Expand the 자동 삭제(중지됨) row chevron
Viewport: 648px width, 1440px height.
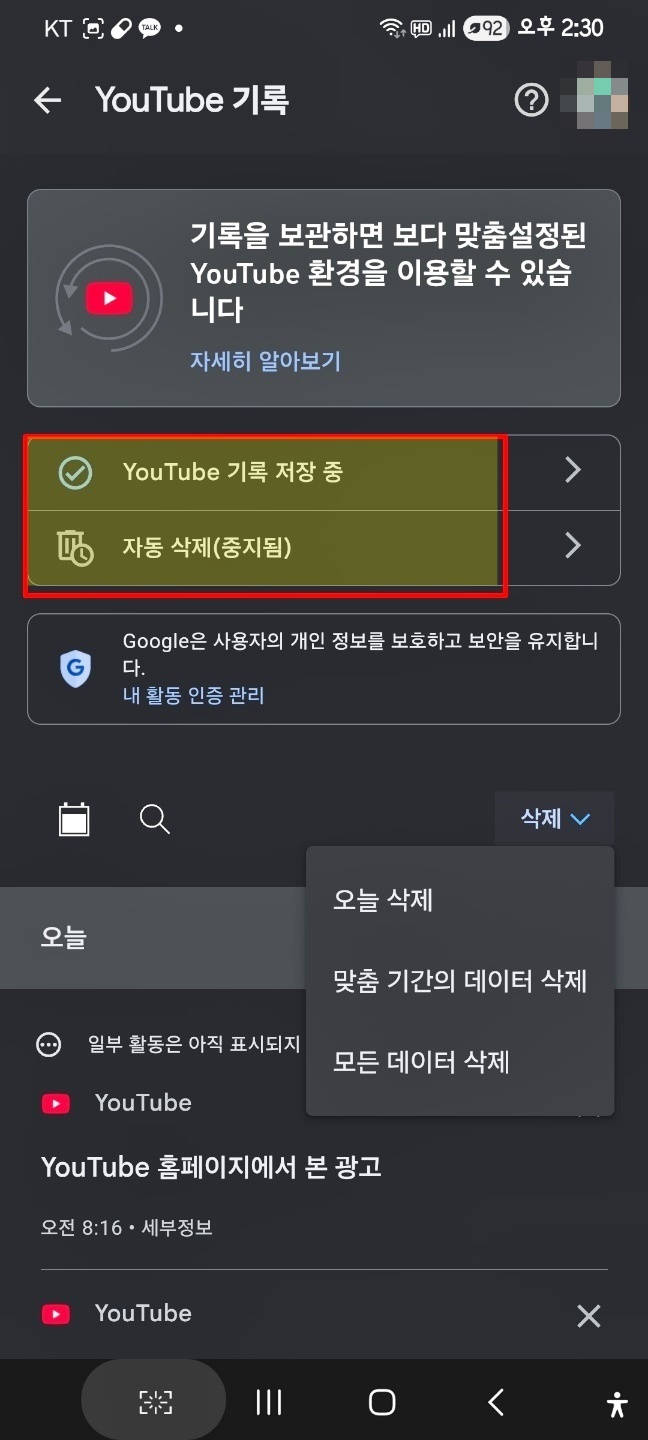pos(573,545)
